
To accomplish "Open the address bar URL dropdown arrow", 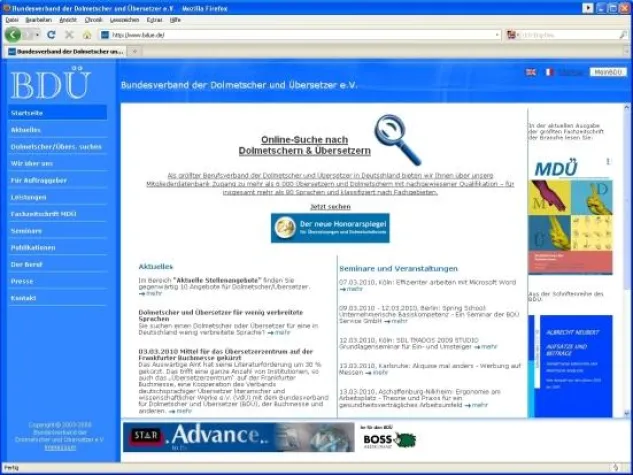I will tap(497, 35).
